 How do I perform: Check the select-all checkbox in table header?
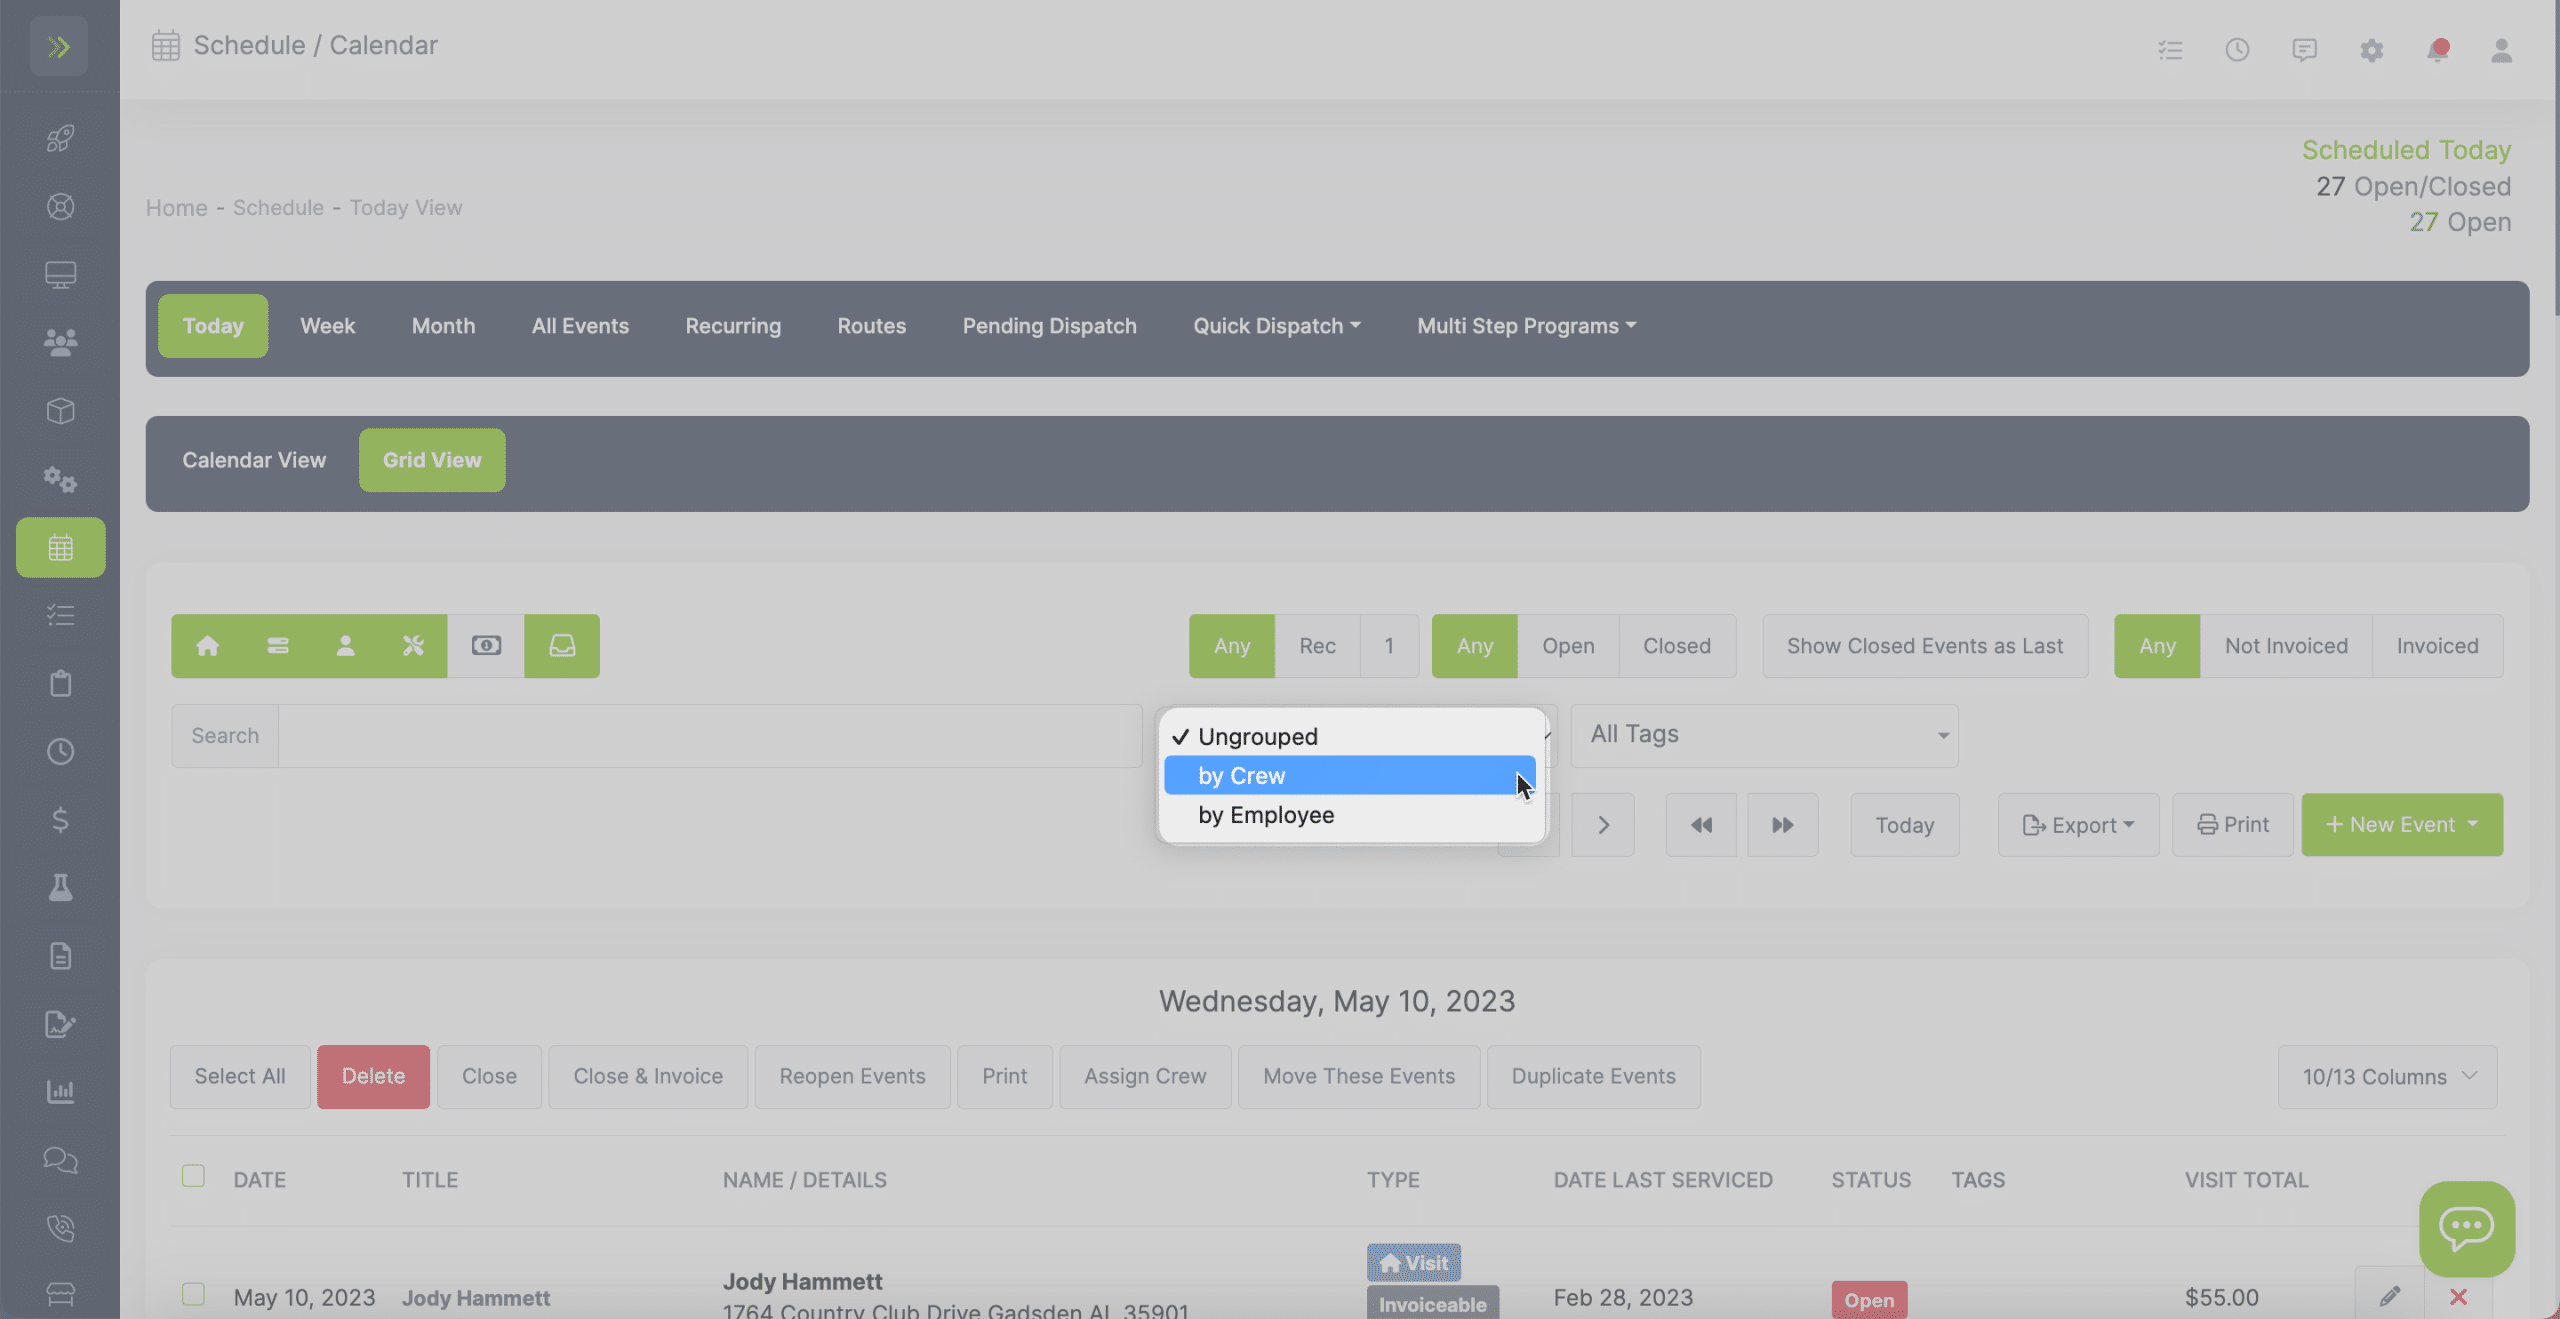(193, 1176)
